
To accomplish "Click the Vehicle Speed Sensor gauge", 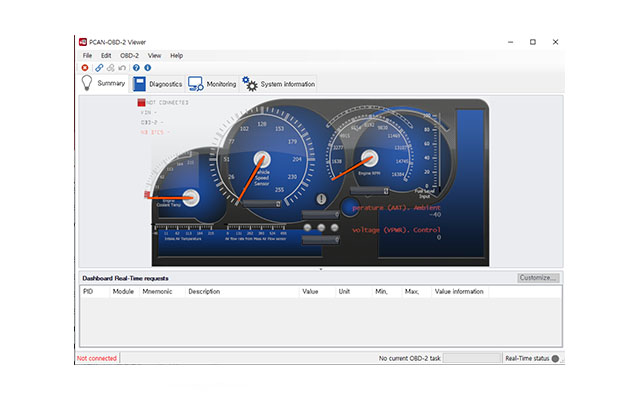I will click(x=263, y=159).
